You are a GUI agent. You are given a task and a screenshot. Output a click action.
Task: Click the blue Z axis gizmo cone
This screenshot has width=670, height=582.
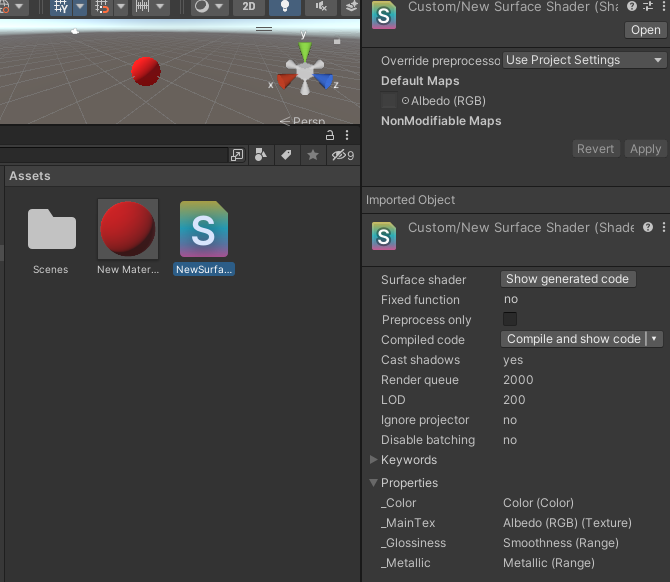click(324, 80)
